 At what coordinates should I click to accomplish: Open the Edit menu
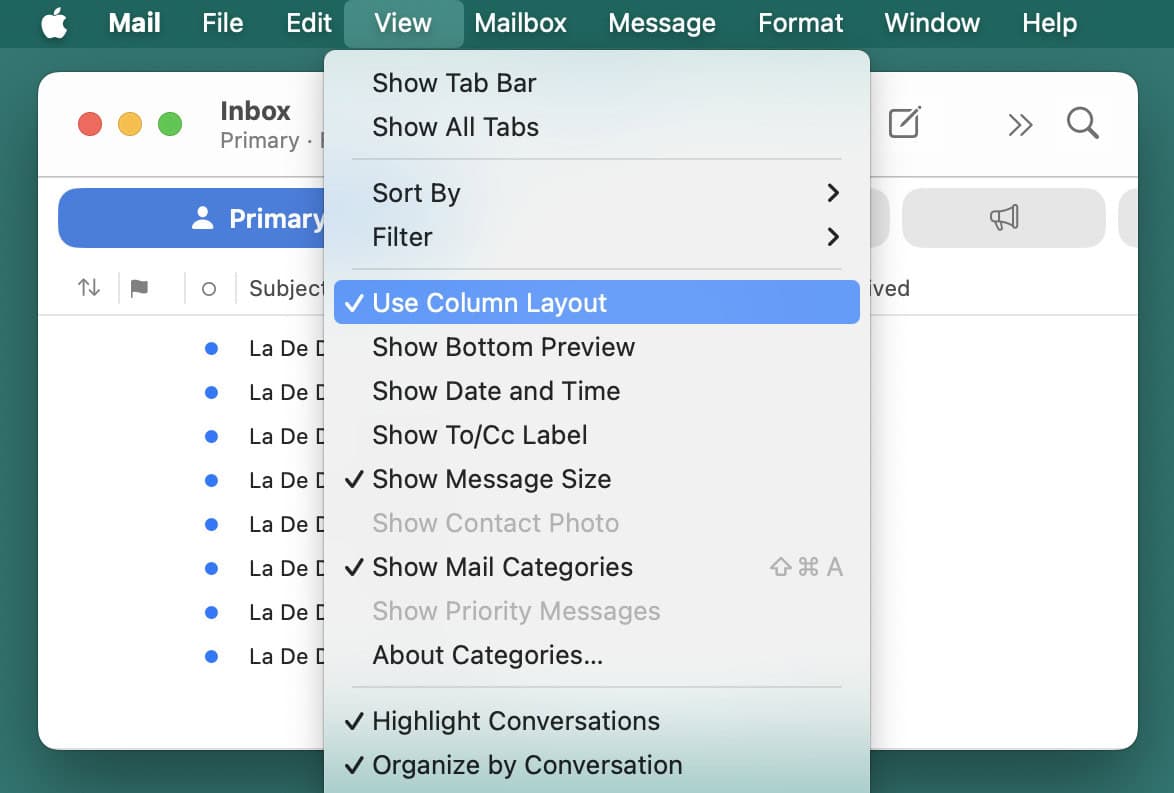[308, 23]
